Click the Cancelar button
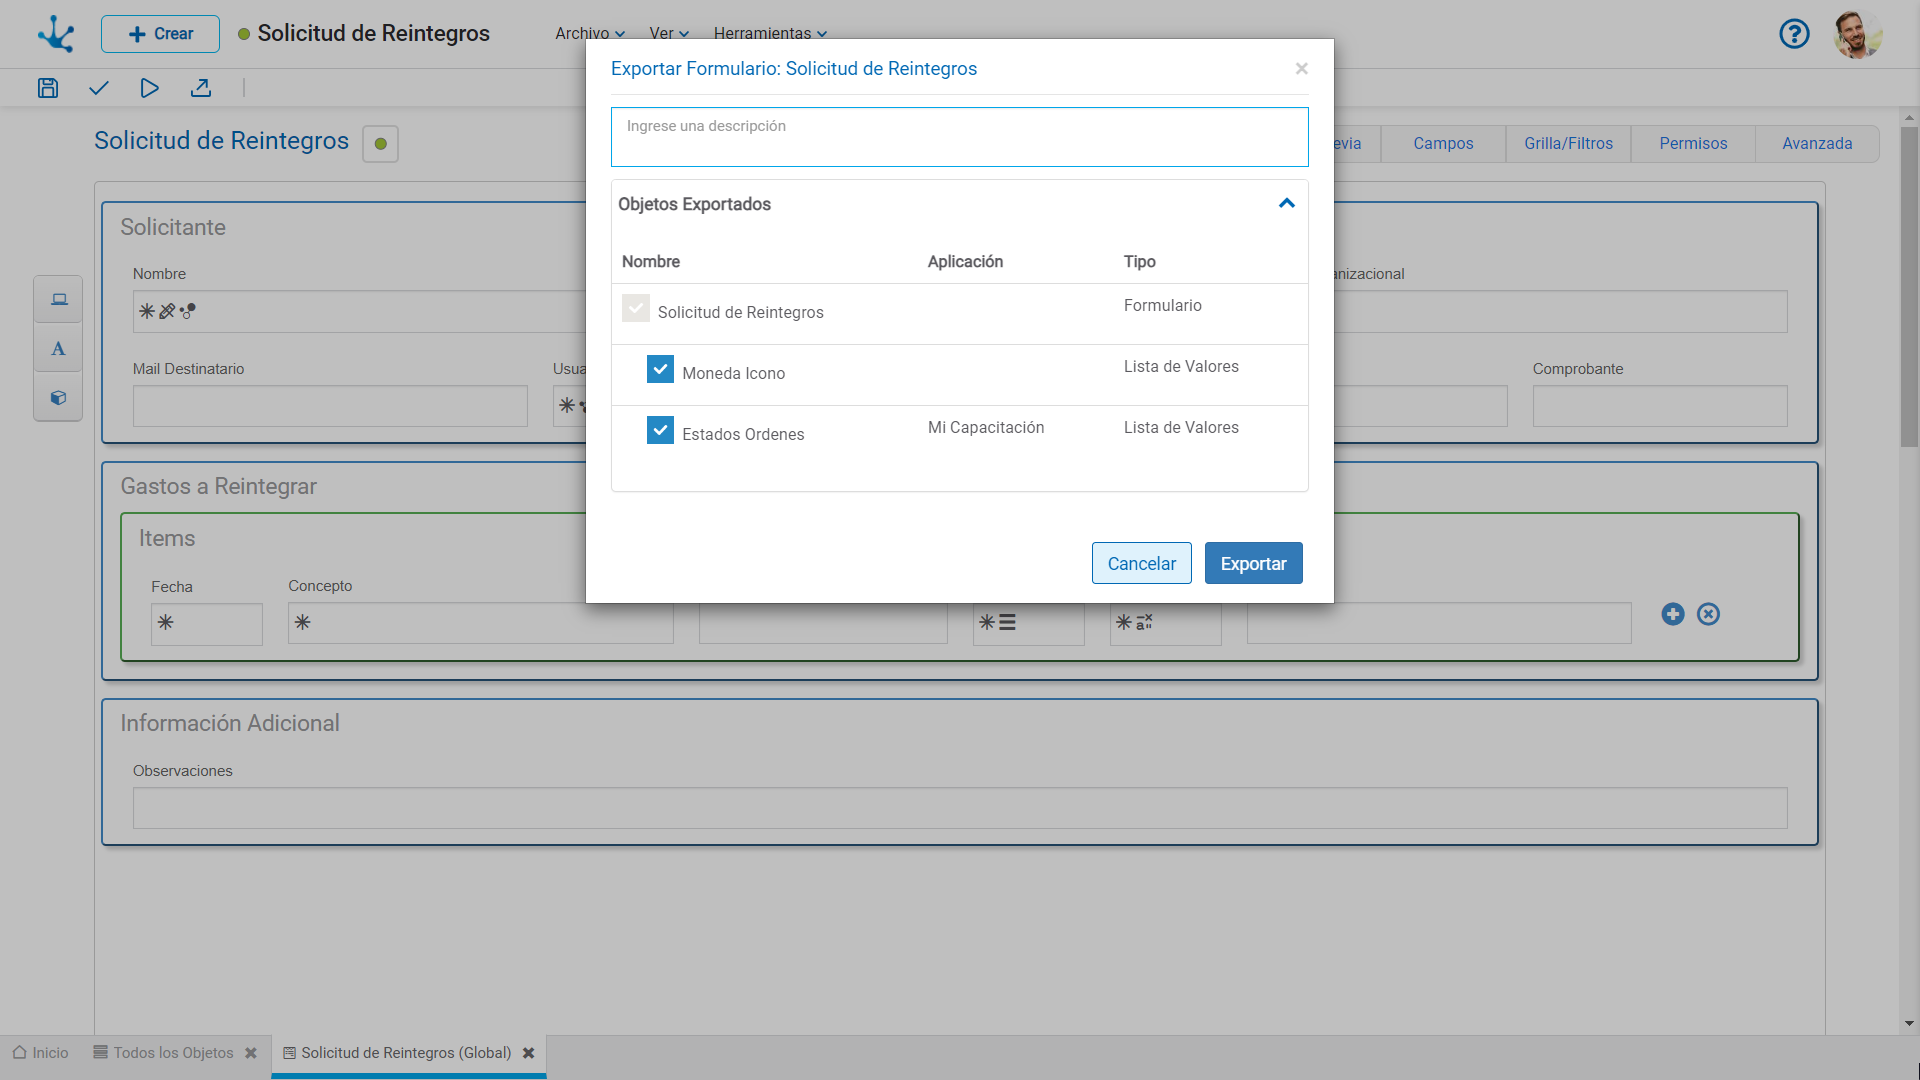1920x1080 pixels. [1142, 563]
